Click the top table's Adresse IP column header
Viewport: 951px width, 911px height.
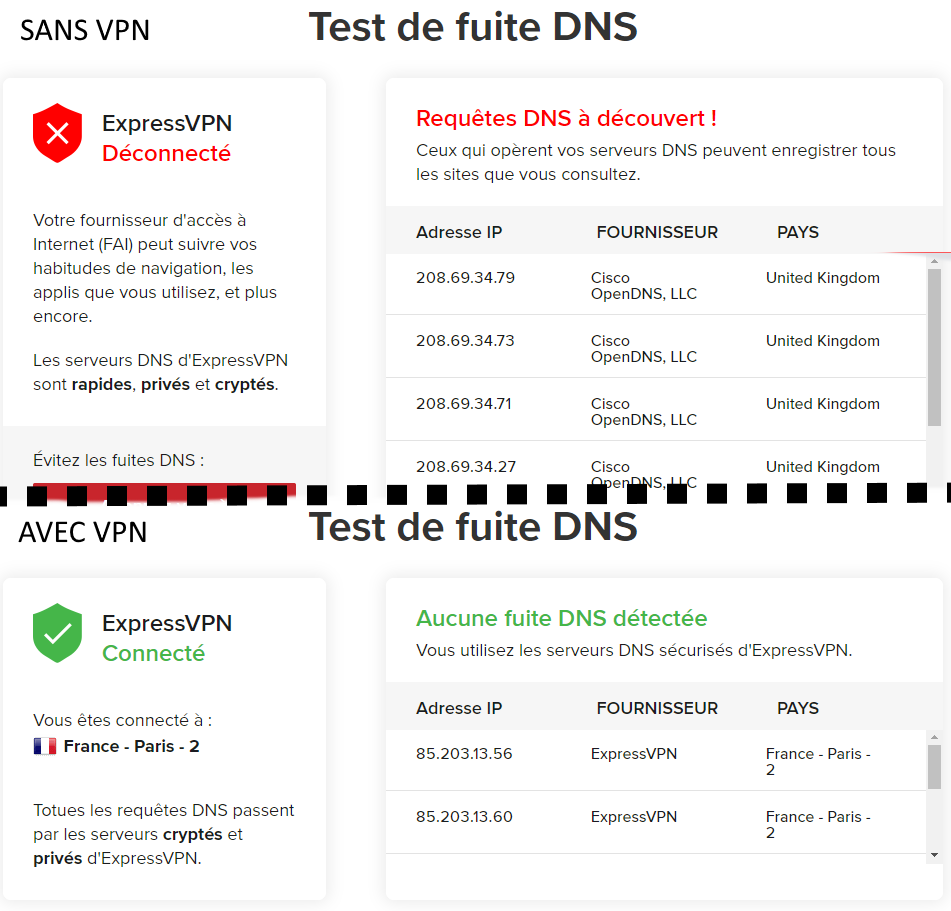coord(459,232)
